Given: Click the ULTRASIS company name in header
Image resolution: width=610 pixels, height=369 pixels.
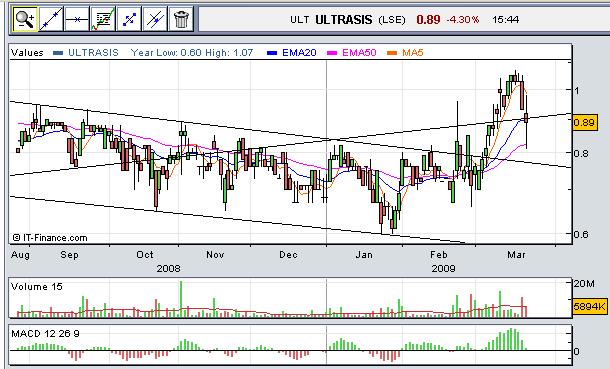Looking at the screenshot, I should click(344, 19).
